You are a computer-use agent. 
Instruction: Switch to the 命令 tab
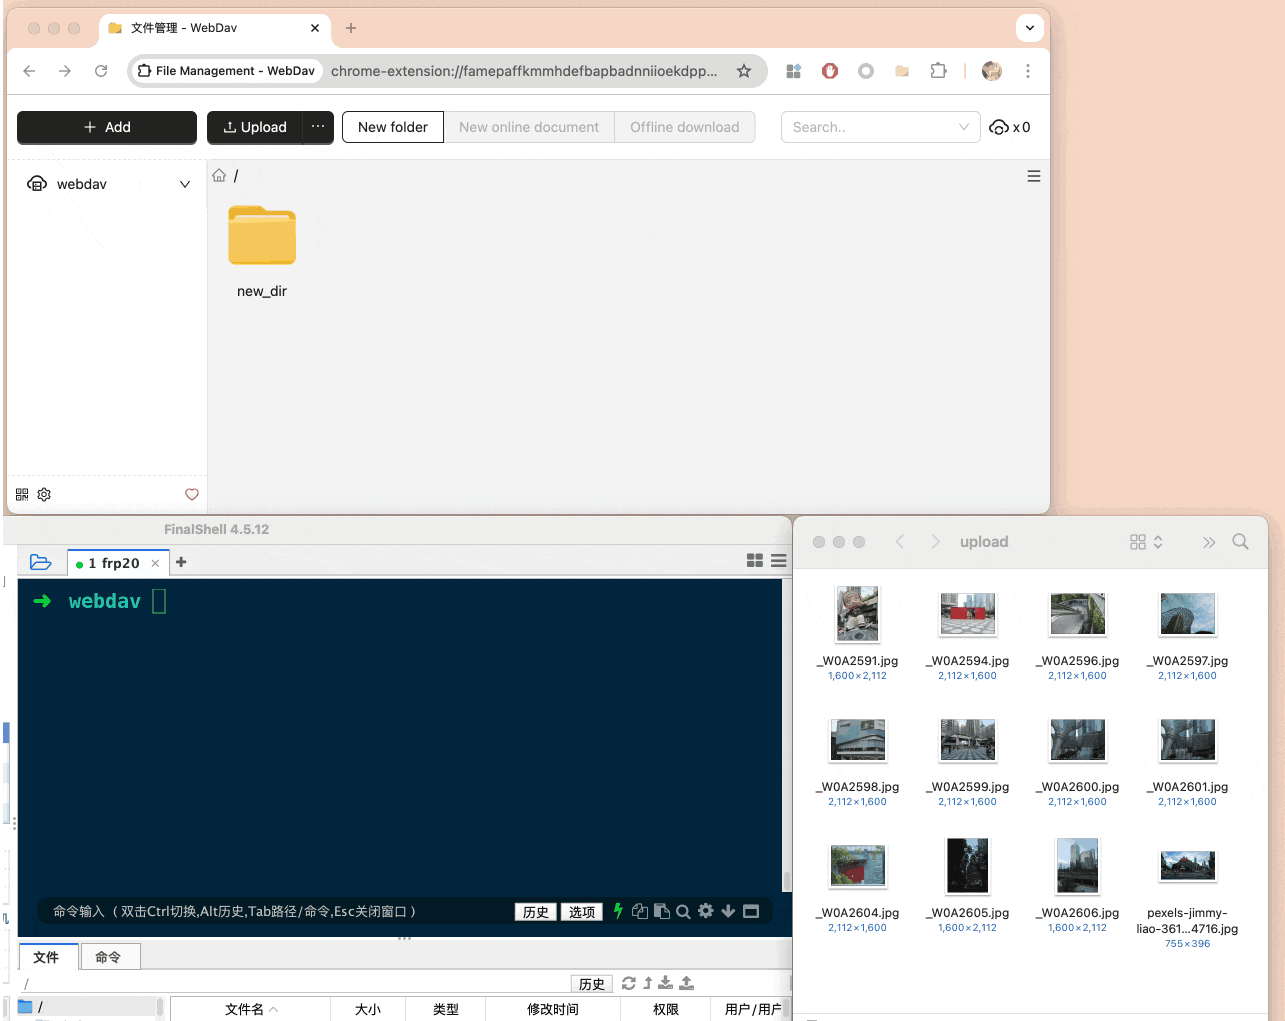[108, 957]
